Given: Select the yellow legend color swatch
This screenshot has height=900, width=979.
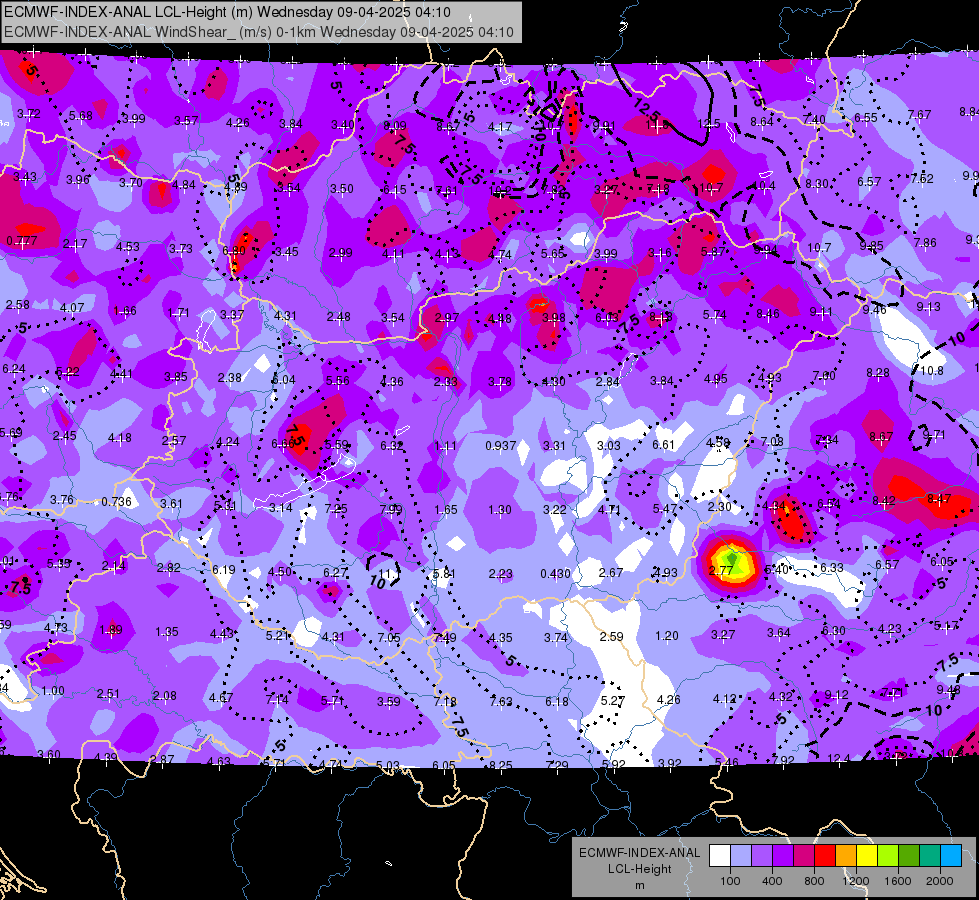Looking at the screenshot, I should pyautogui.click(x=867, y=856).
